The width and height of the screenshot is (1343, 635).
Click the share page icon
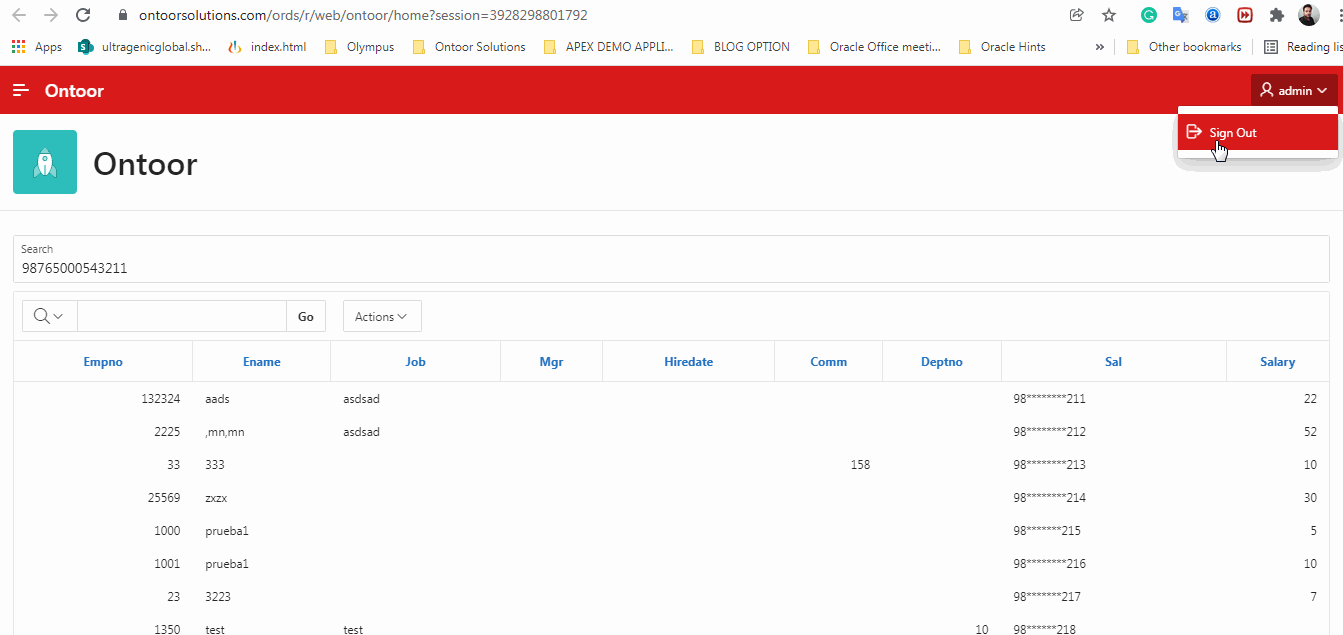pyautogui.click(x=1075, y=15)
